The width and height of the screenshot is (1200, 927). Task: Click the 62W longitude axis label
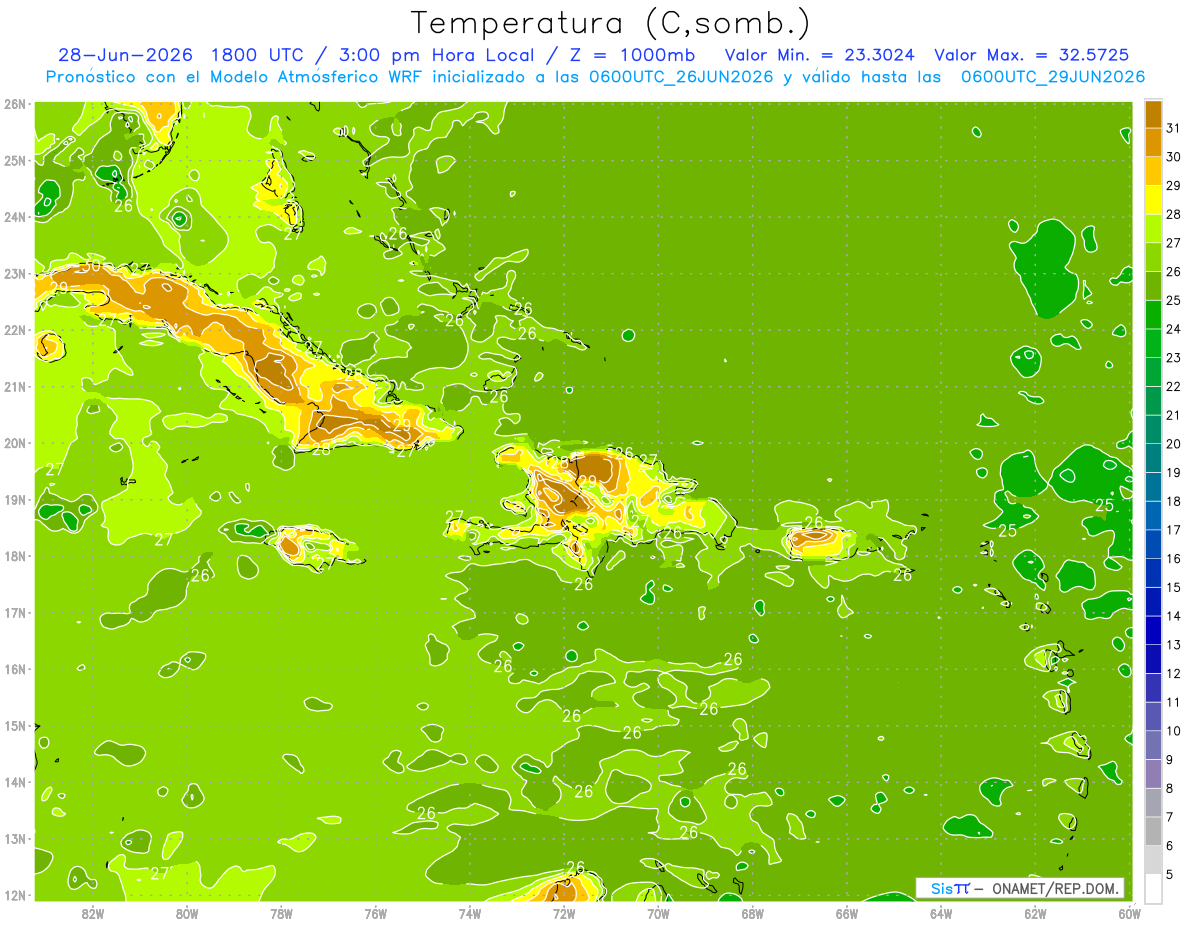(x=1035, y=912)
